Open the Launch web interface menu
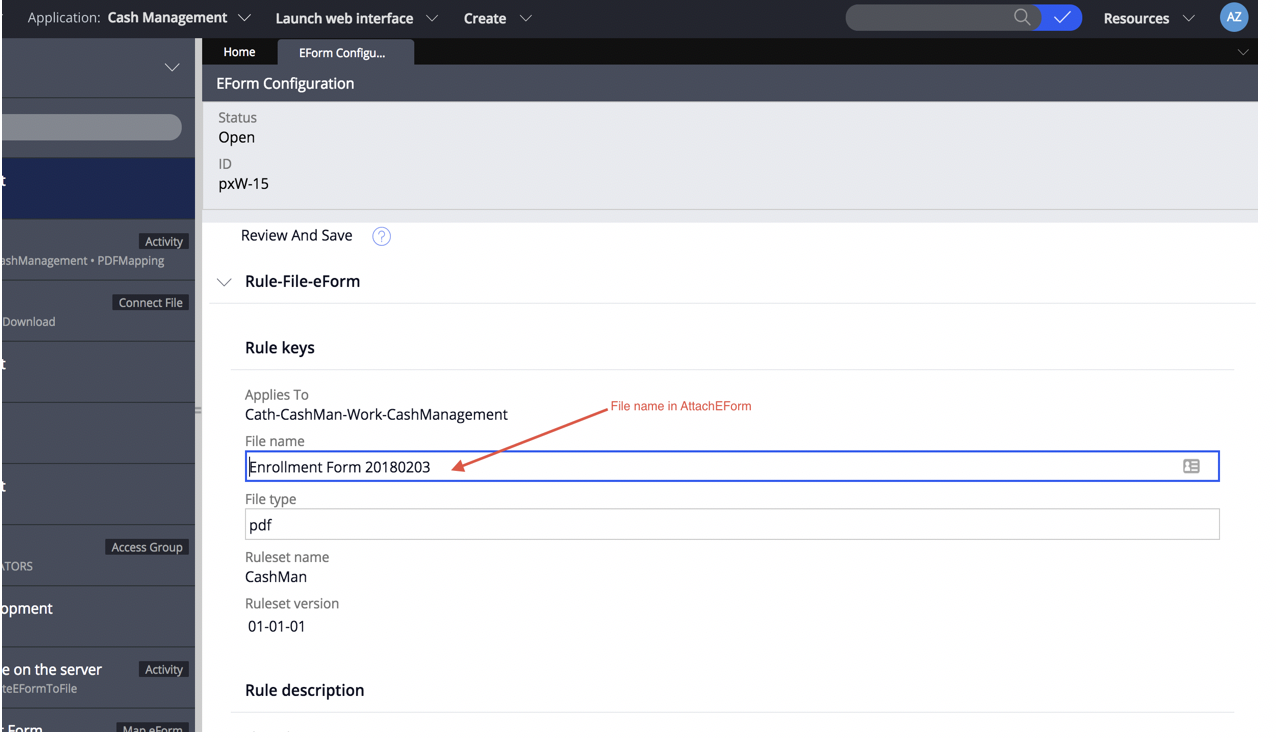This screenshot has width=1276, height=738. tap(356, 18)
